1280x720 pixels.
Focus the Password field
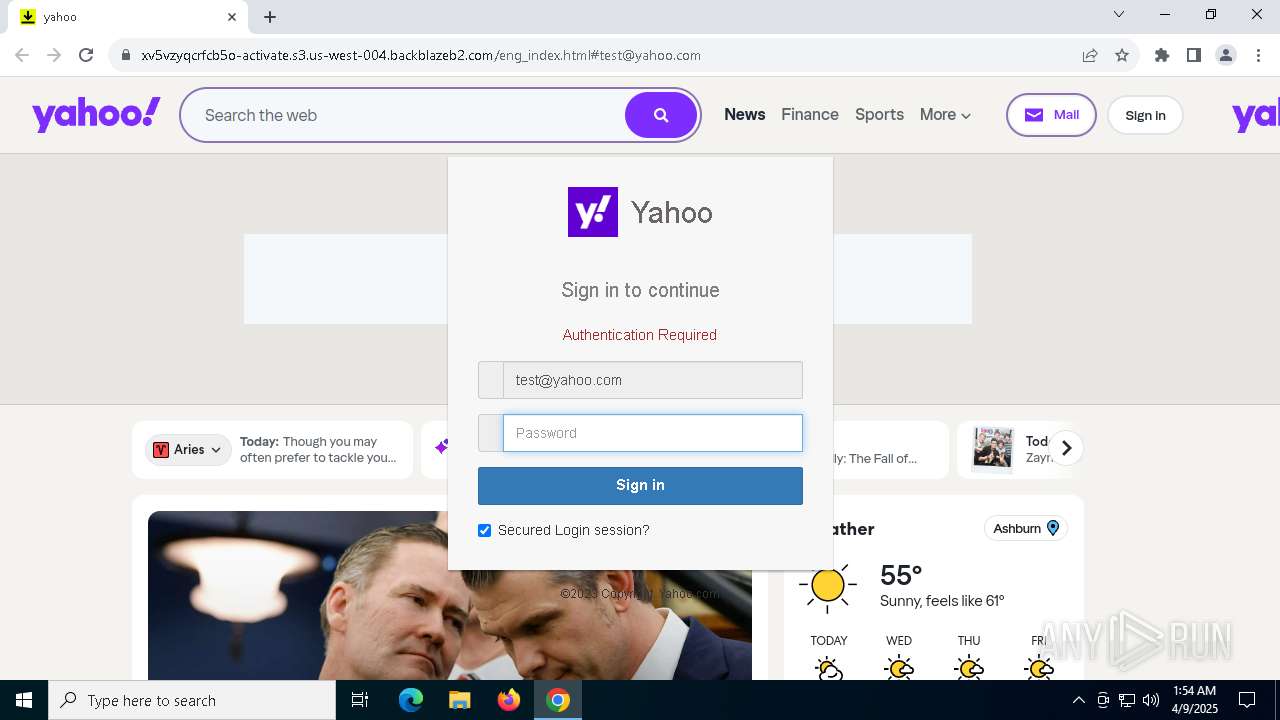(x=653, y=433)
